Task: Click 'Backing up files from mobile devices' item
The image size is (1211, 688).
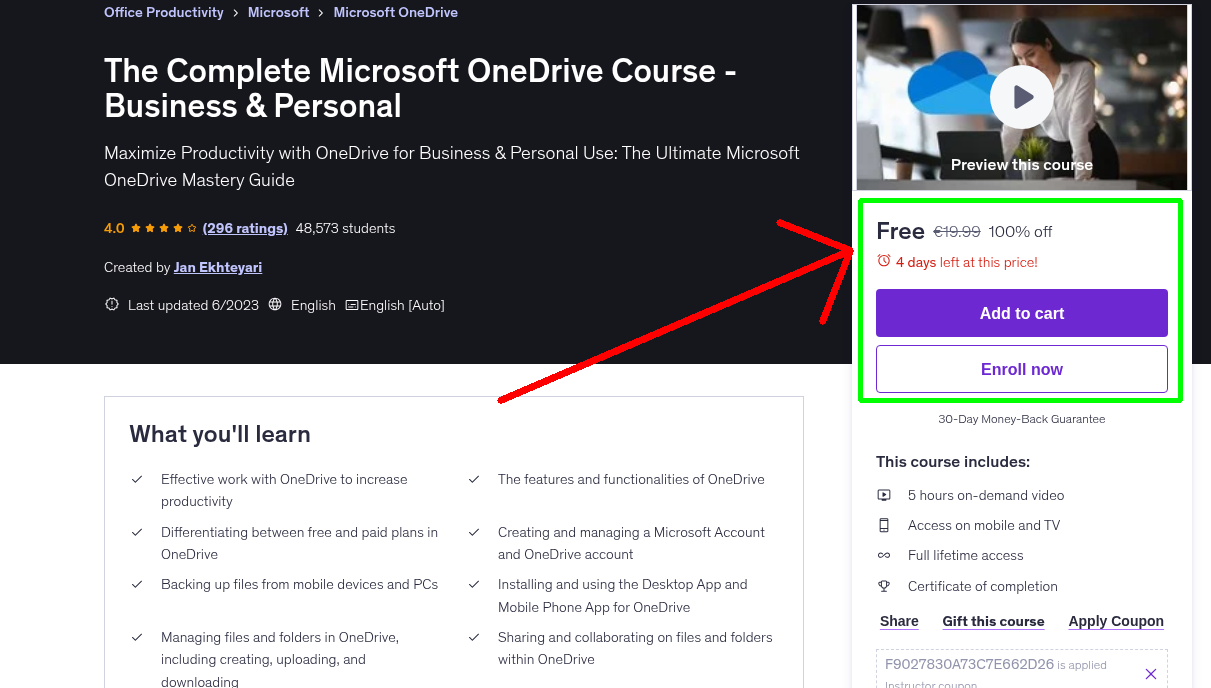Action: 299,584
